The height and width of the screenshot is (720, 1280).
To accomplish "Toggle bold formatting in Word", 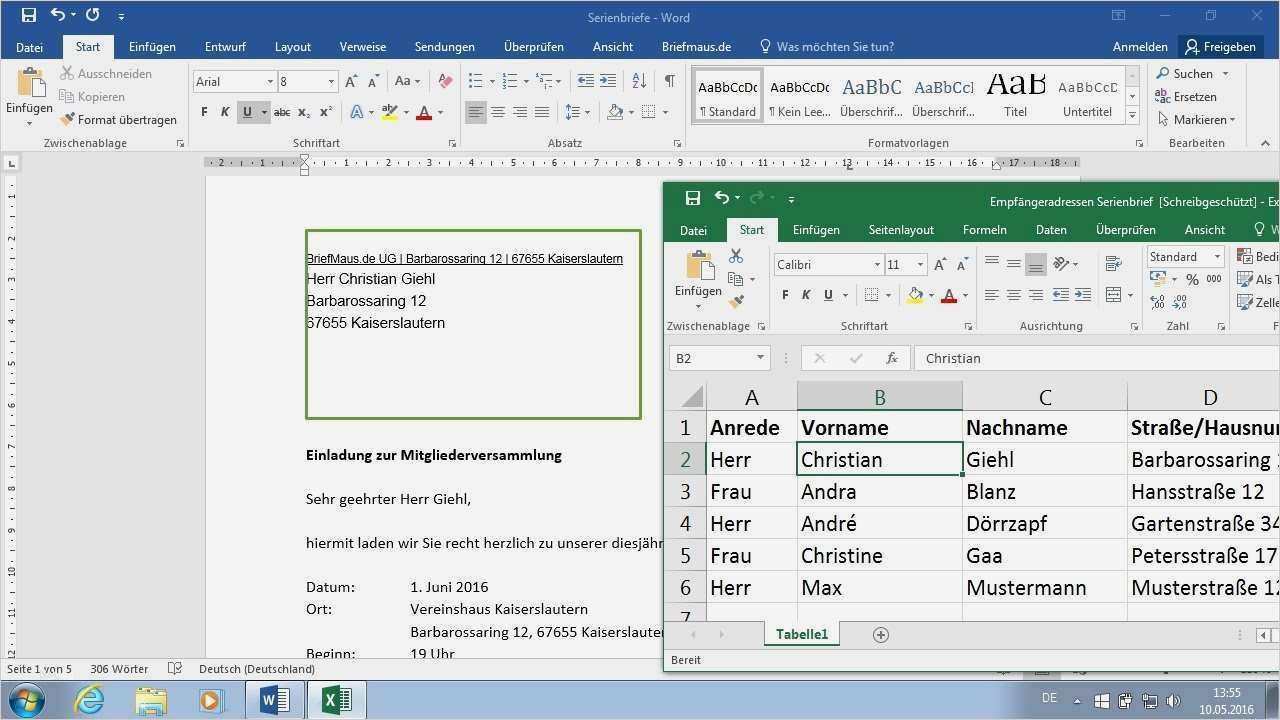I will pos(207,111).
